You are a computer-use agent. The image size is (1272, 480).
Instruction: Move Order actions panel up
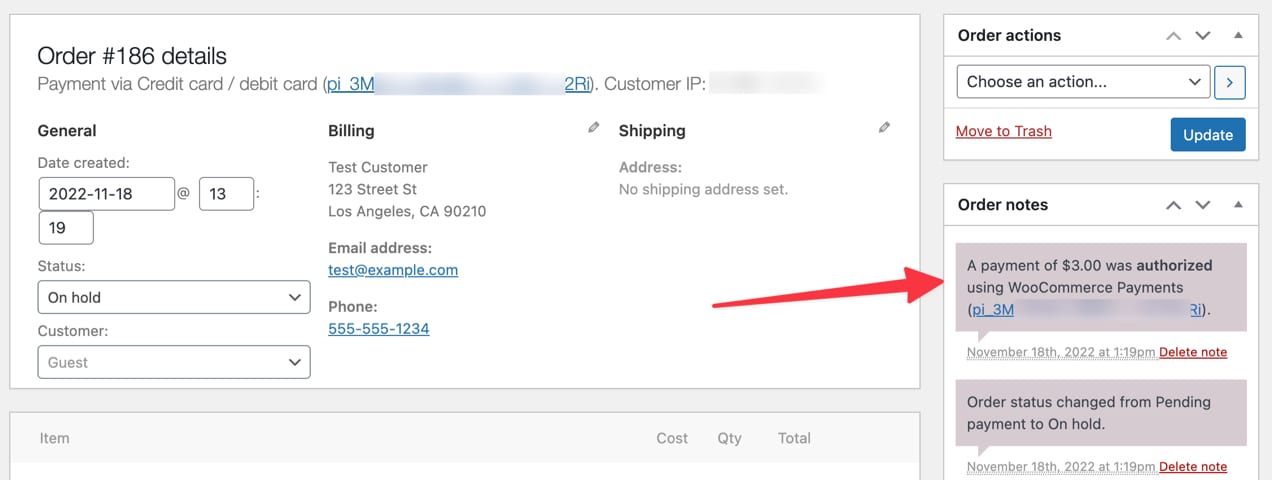click(1174, 36)
